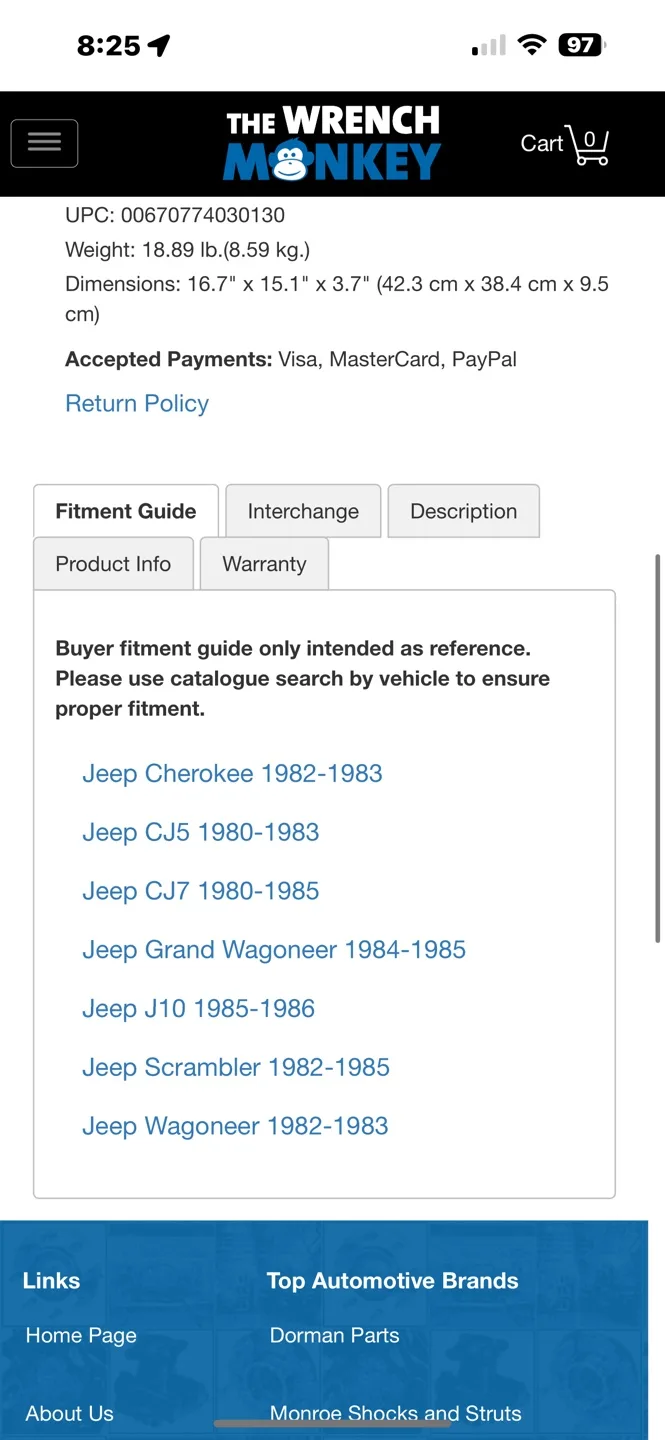Open Jeep Cherokee 1982-1983 fitment link
Image resolution: width=665 pixels, height=1440 pixels.
click(x=232, y=773)
